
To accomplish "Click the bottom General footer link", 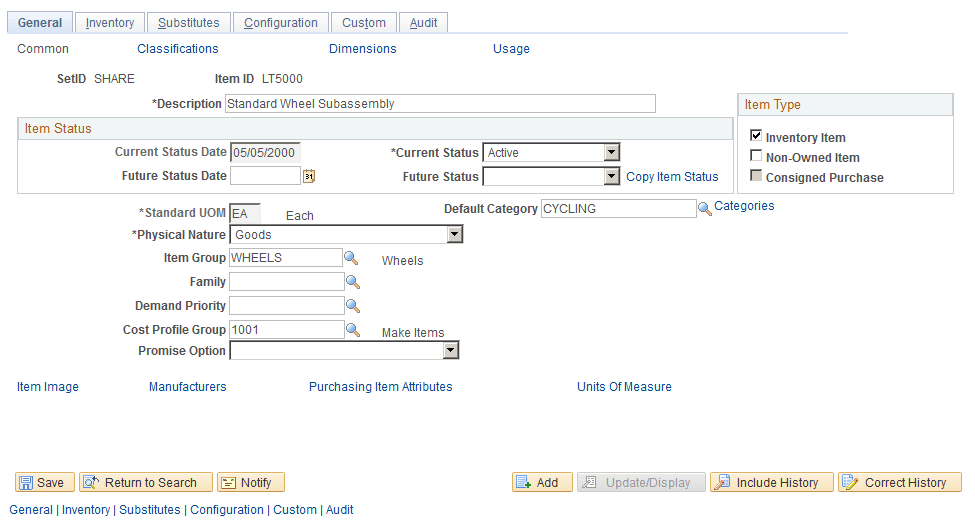I will point(31,510).
